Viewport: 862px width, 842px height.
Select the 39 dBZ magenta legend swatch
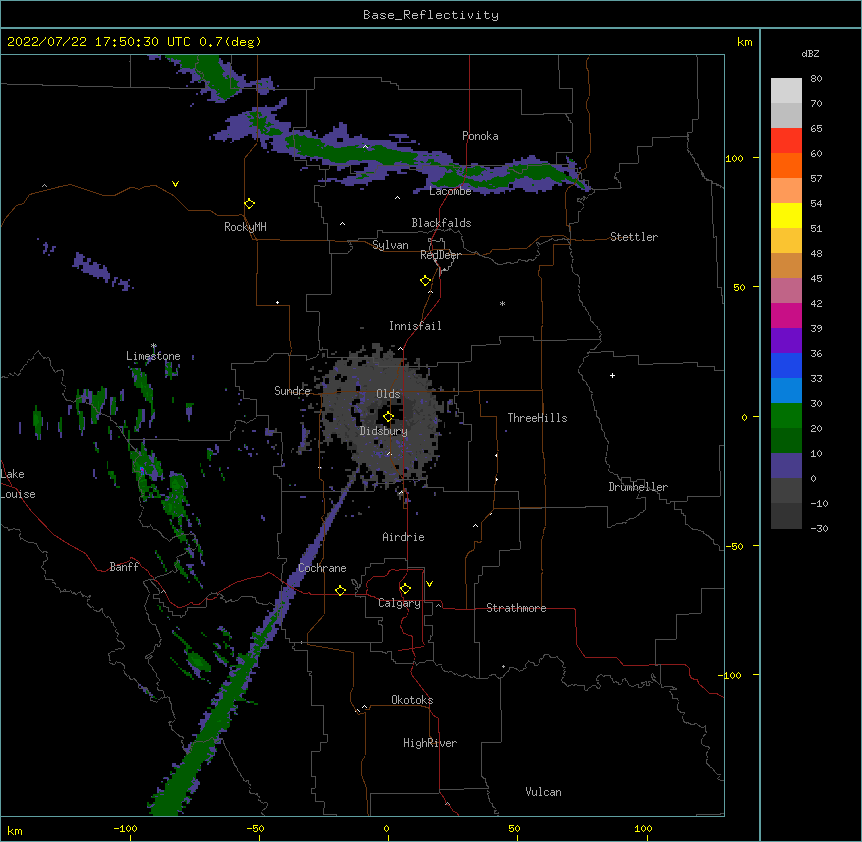(786, 315)
